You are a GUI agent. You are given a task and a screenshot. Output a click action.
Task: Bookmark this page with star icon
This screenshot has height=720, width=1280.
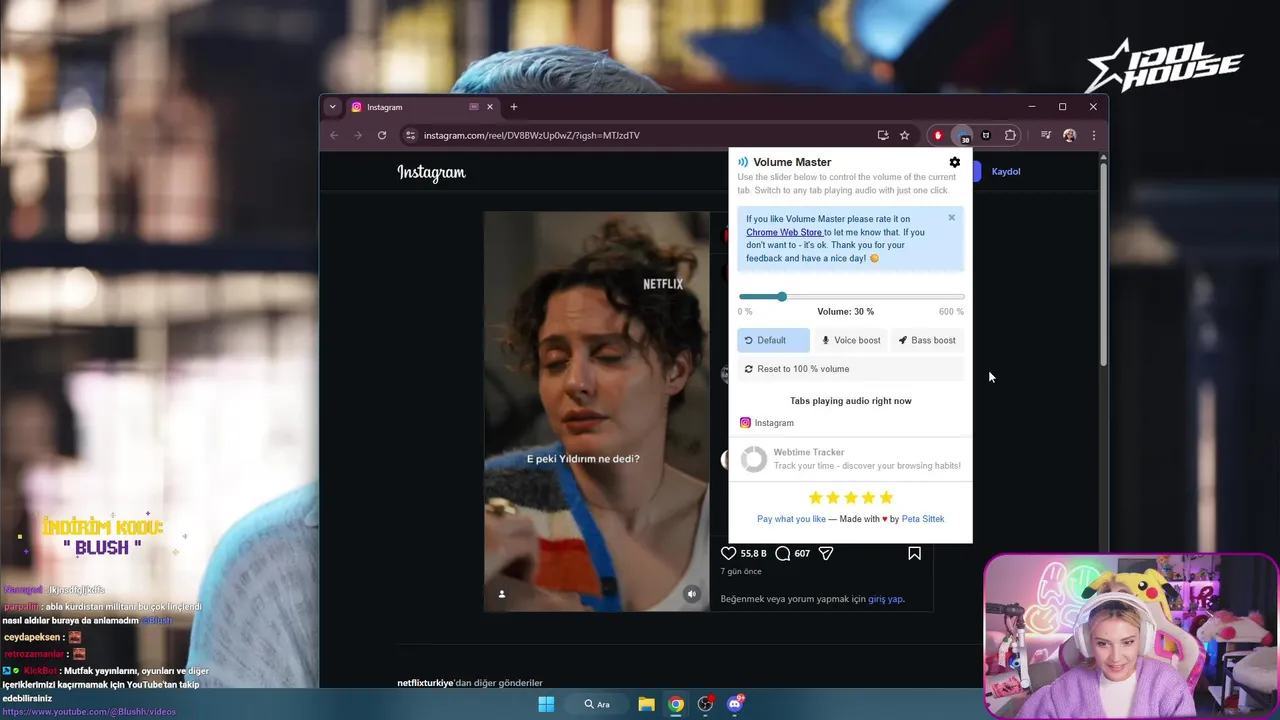(904, 135)
